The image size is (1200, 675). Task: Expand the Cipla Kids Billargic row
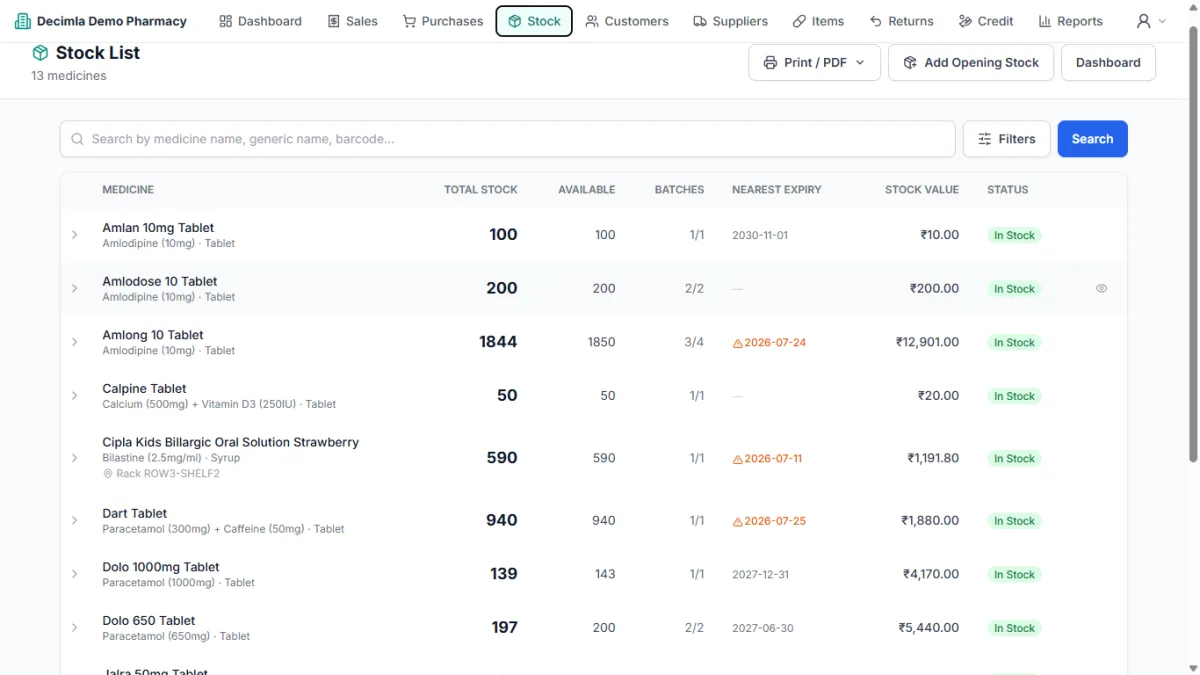pos(74,458)
